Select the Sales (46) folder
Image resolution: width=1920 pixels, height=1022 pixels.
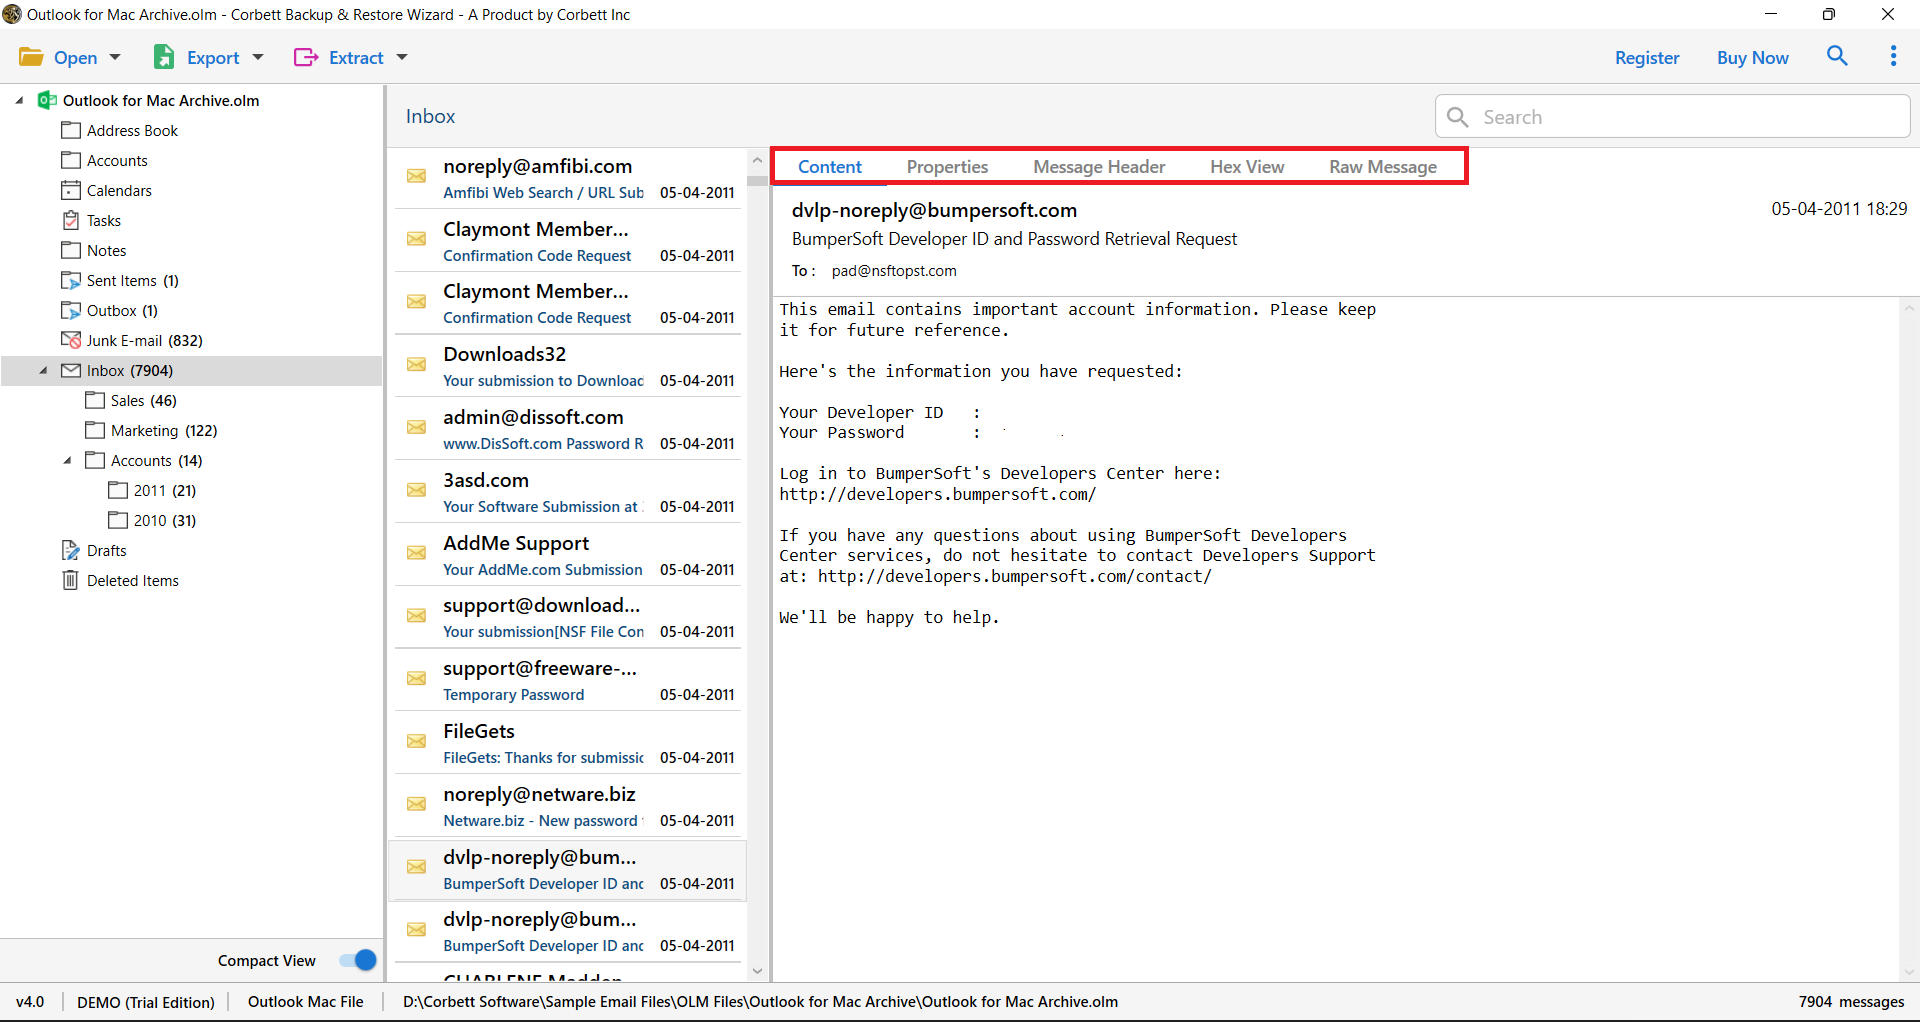[x=131, y=400]
